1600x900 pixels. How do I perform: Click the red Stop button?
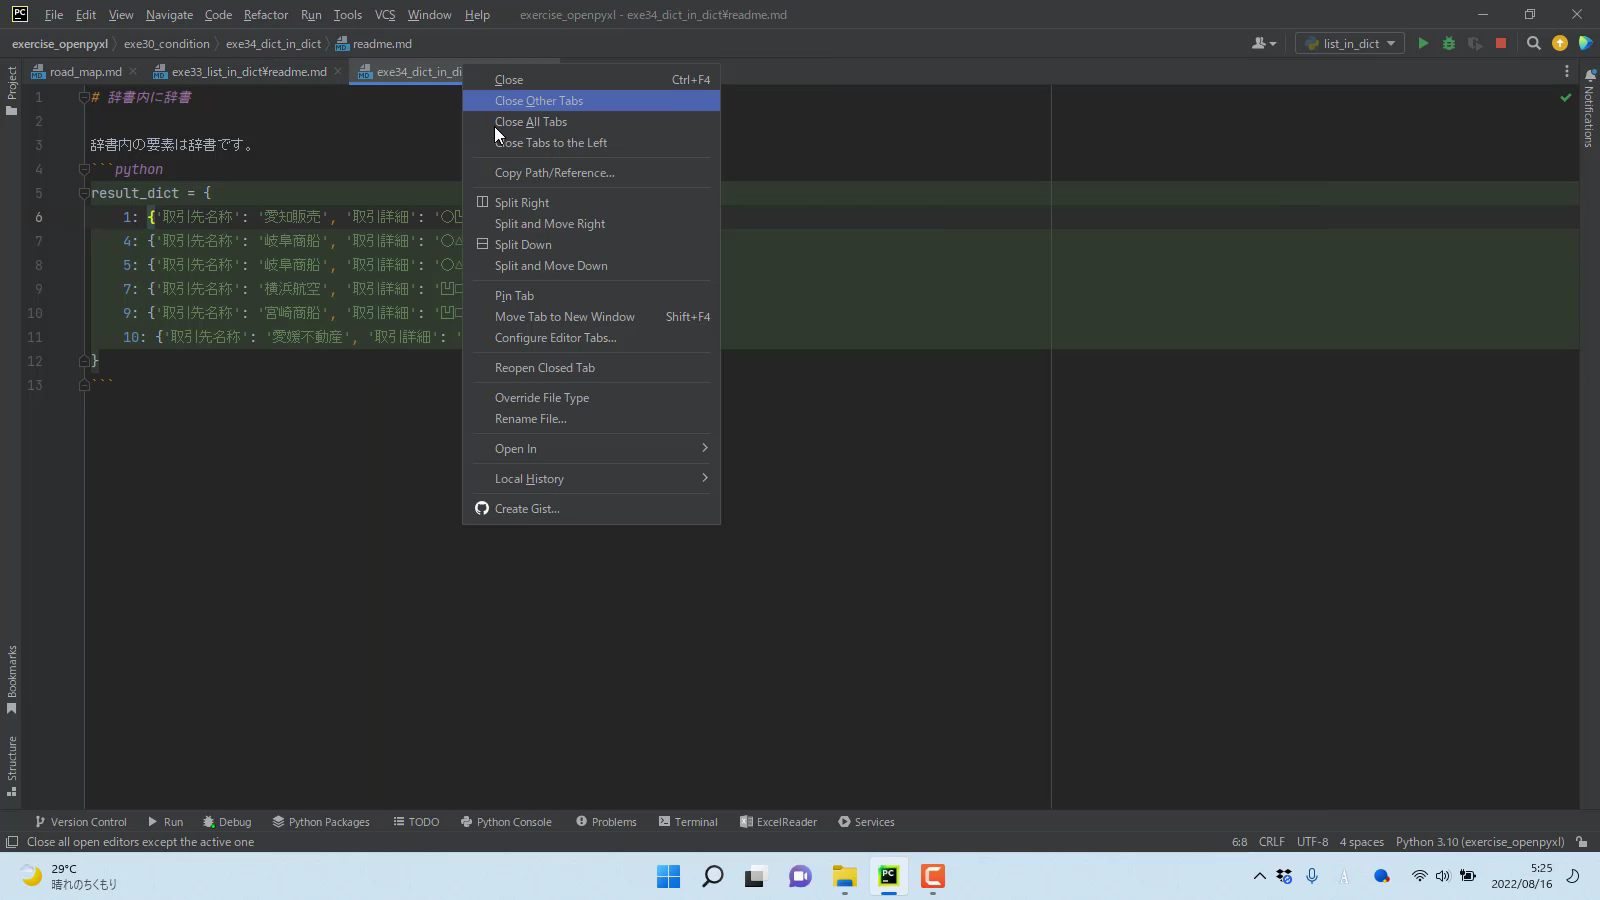tap(1500, 43)
